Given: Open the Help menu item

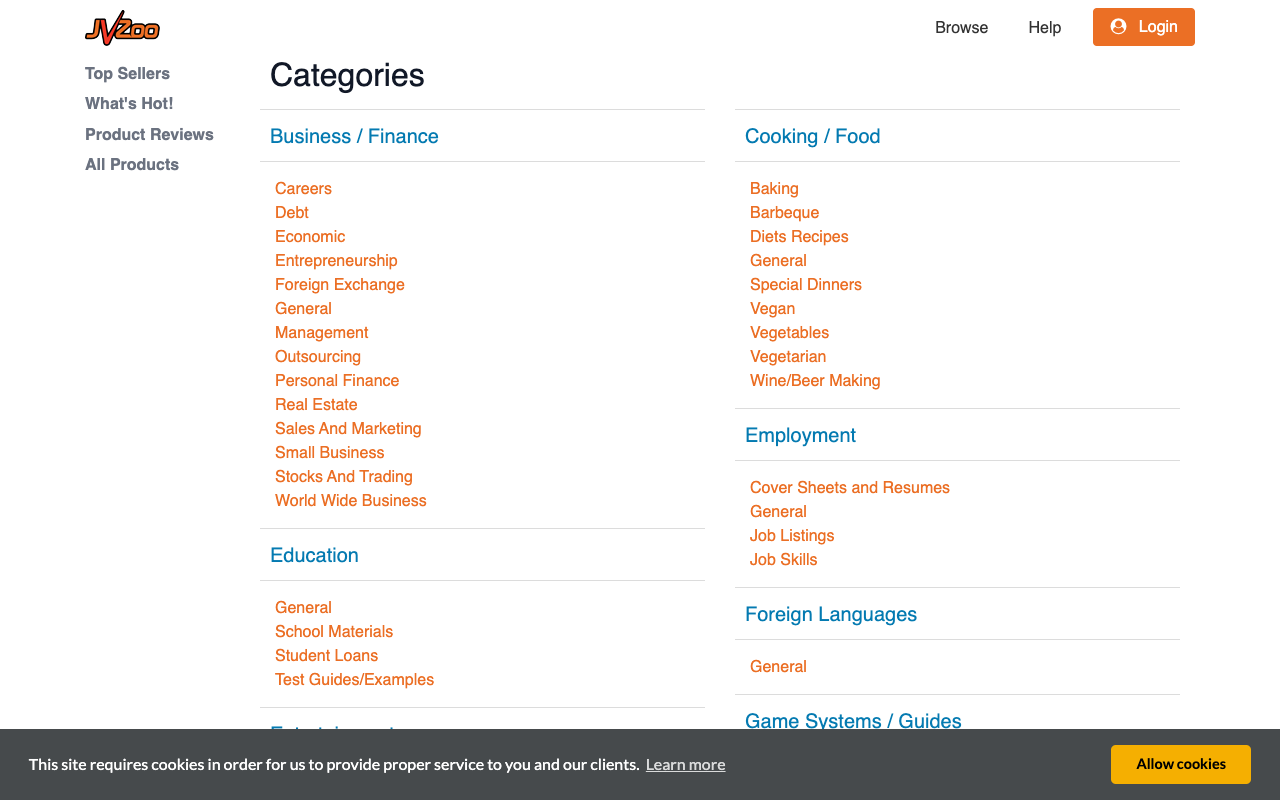Looking at the screenshot, I should pos(1044,27).
